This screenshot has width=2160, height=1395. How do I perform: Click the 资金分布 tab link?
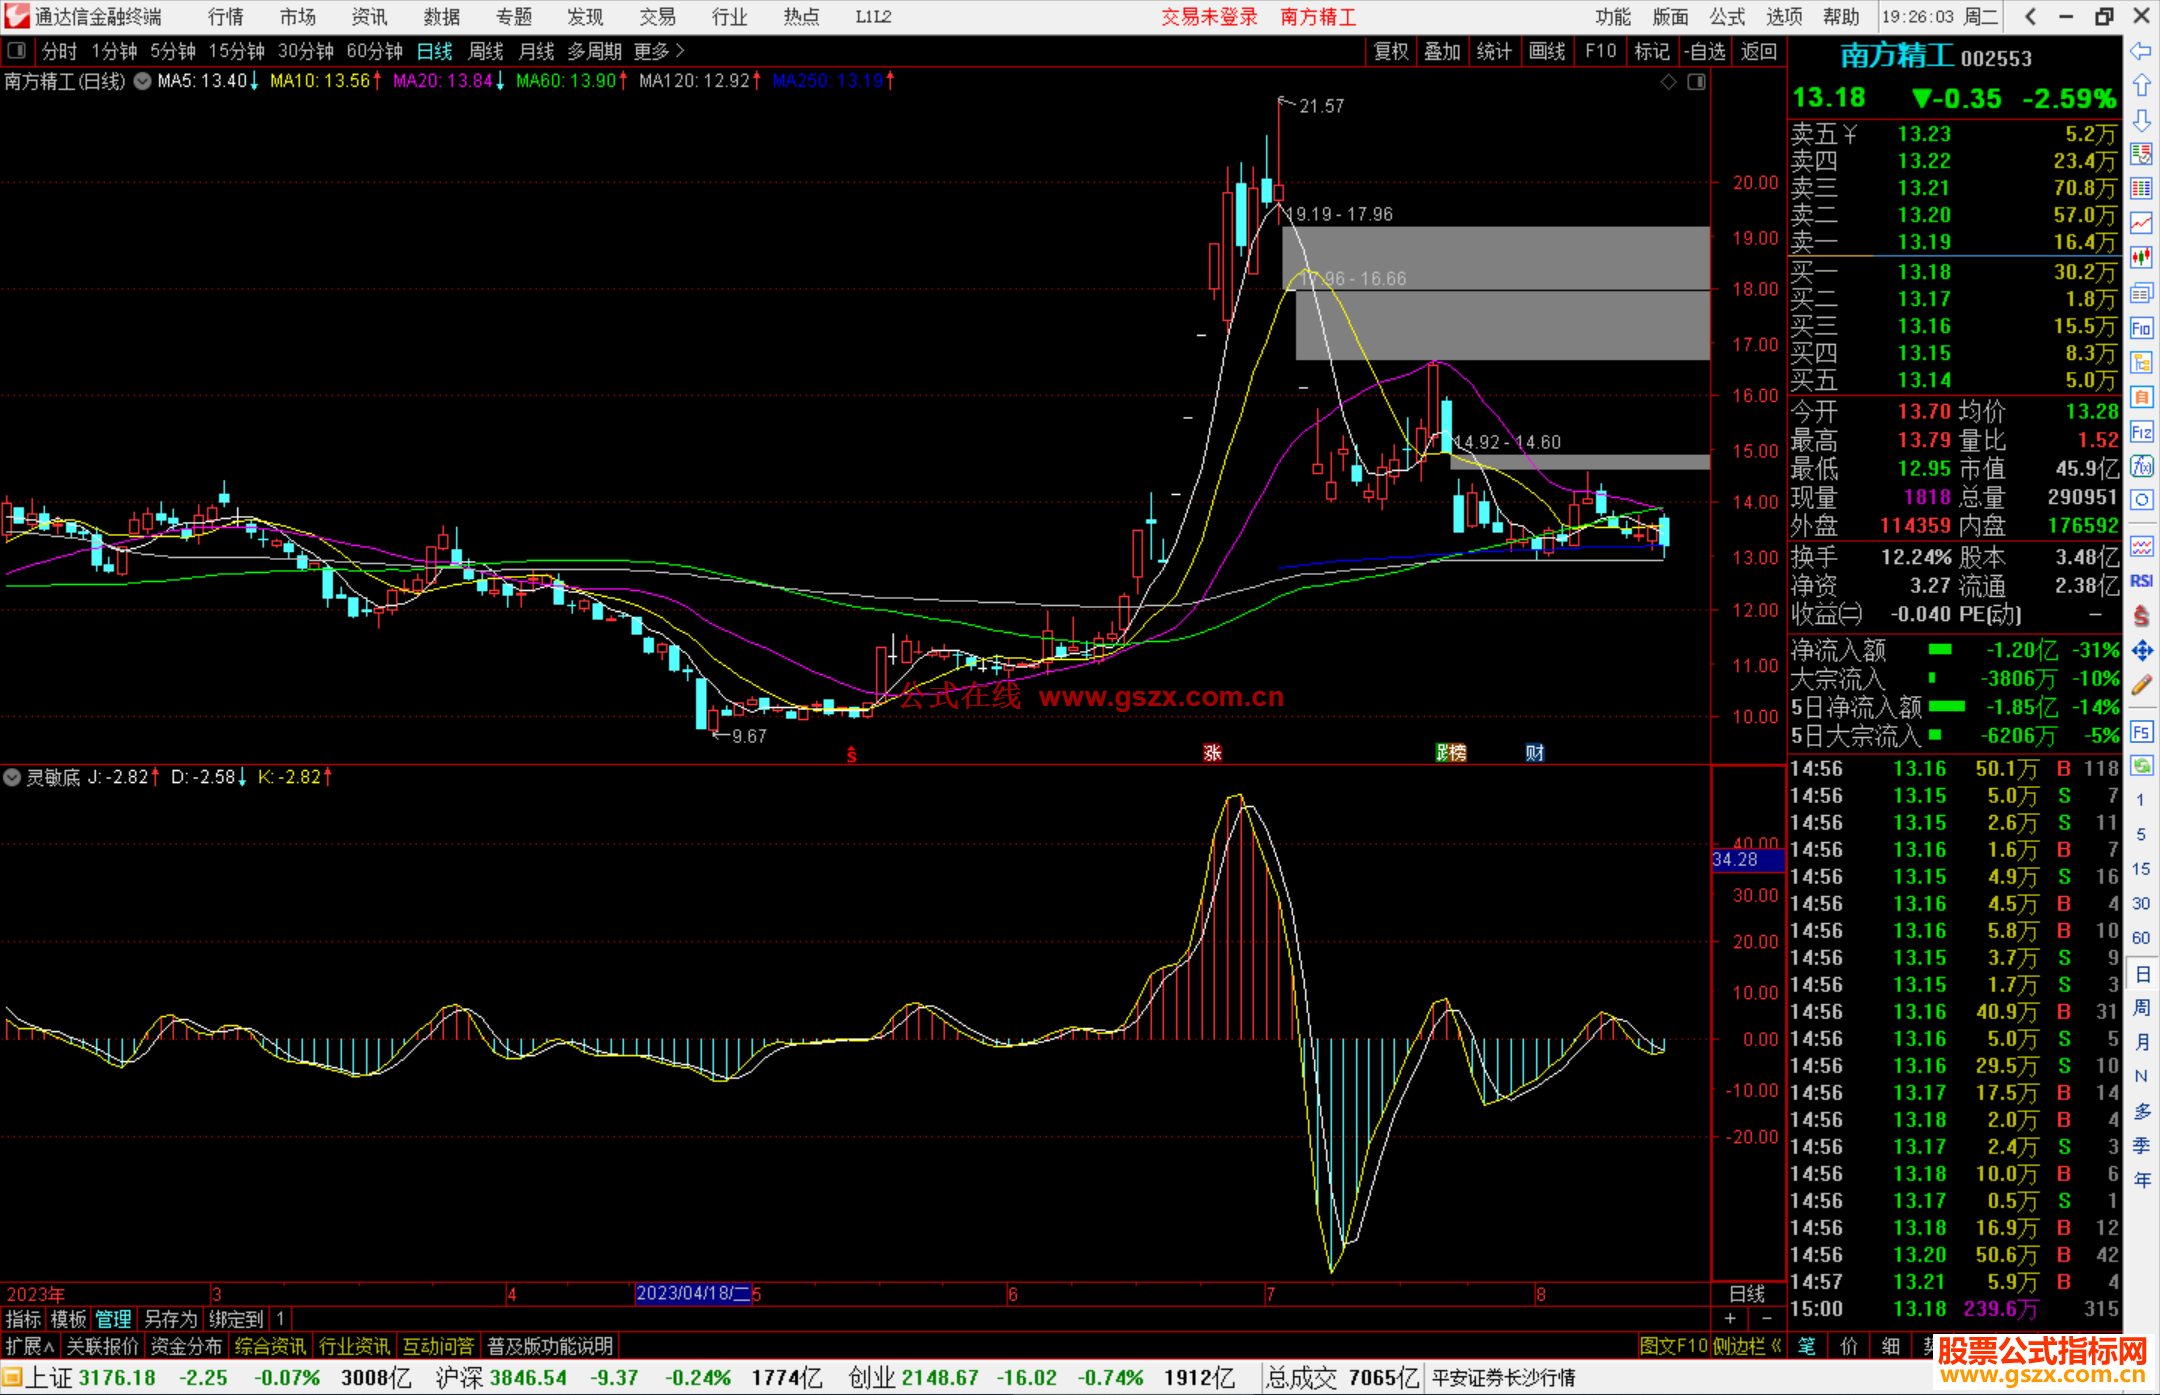pos(186,1346)
